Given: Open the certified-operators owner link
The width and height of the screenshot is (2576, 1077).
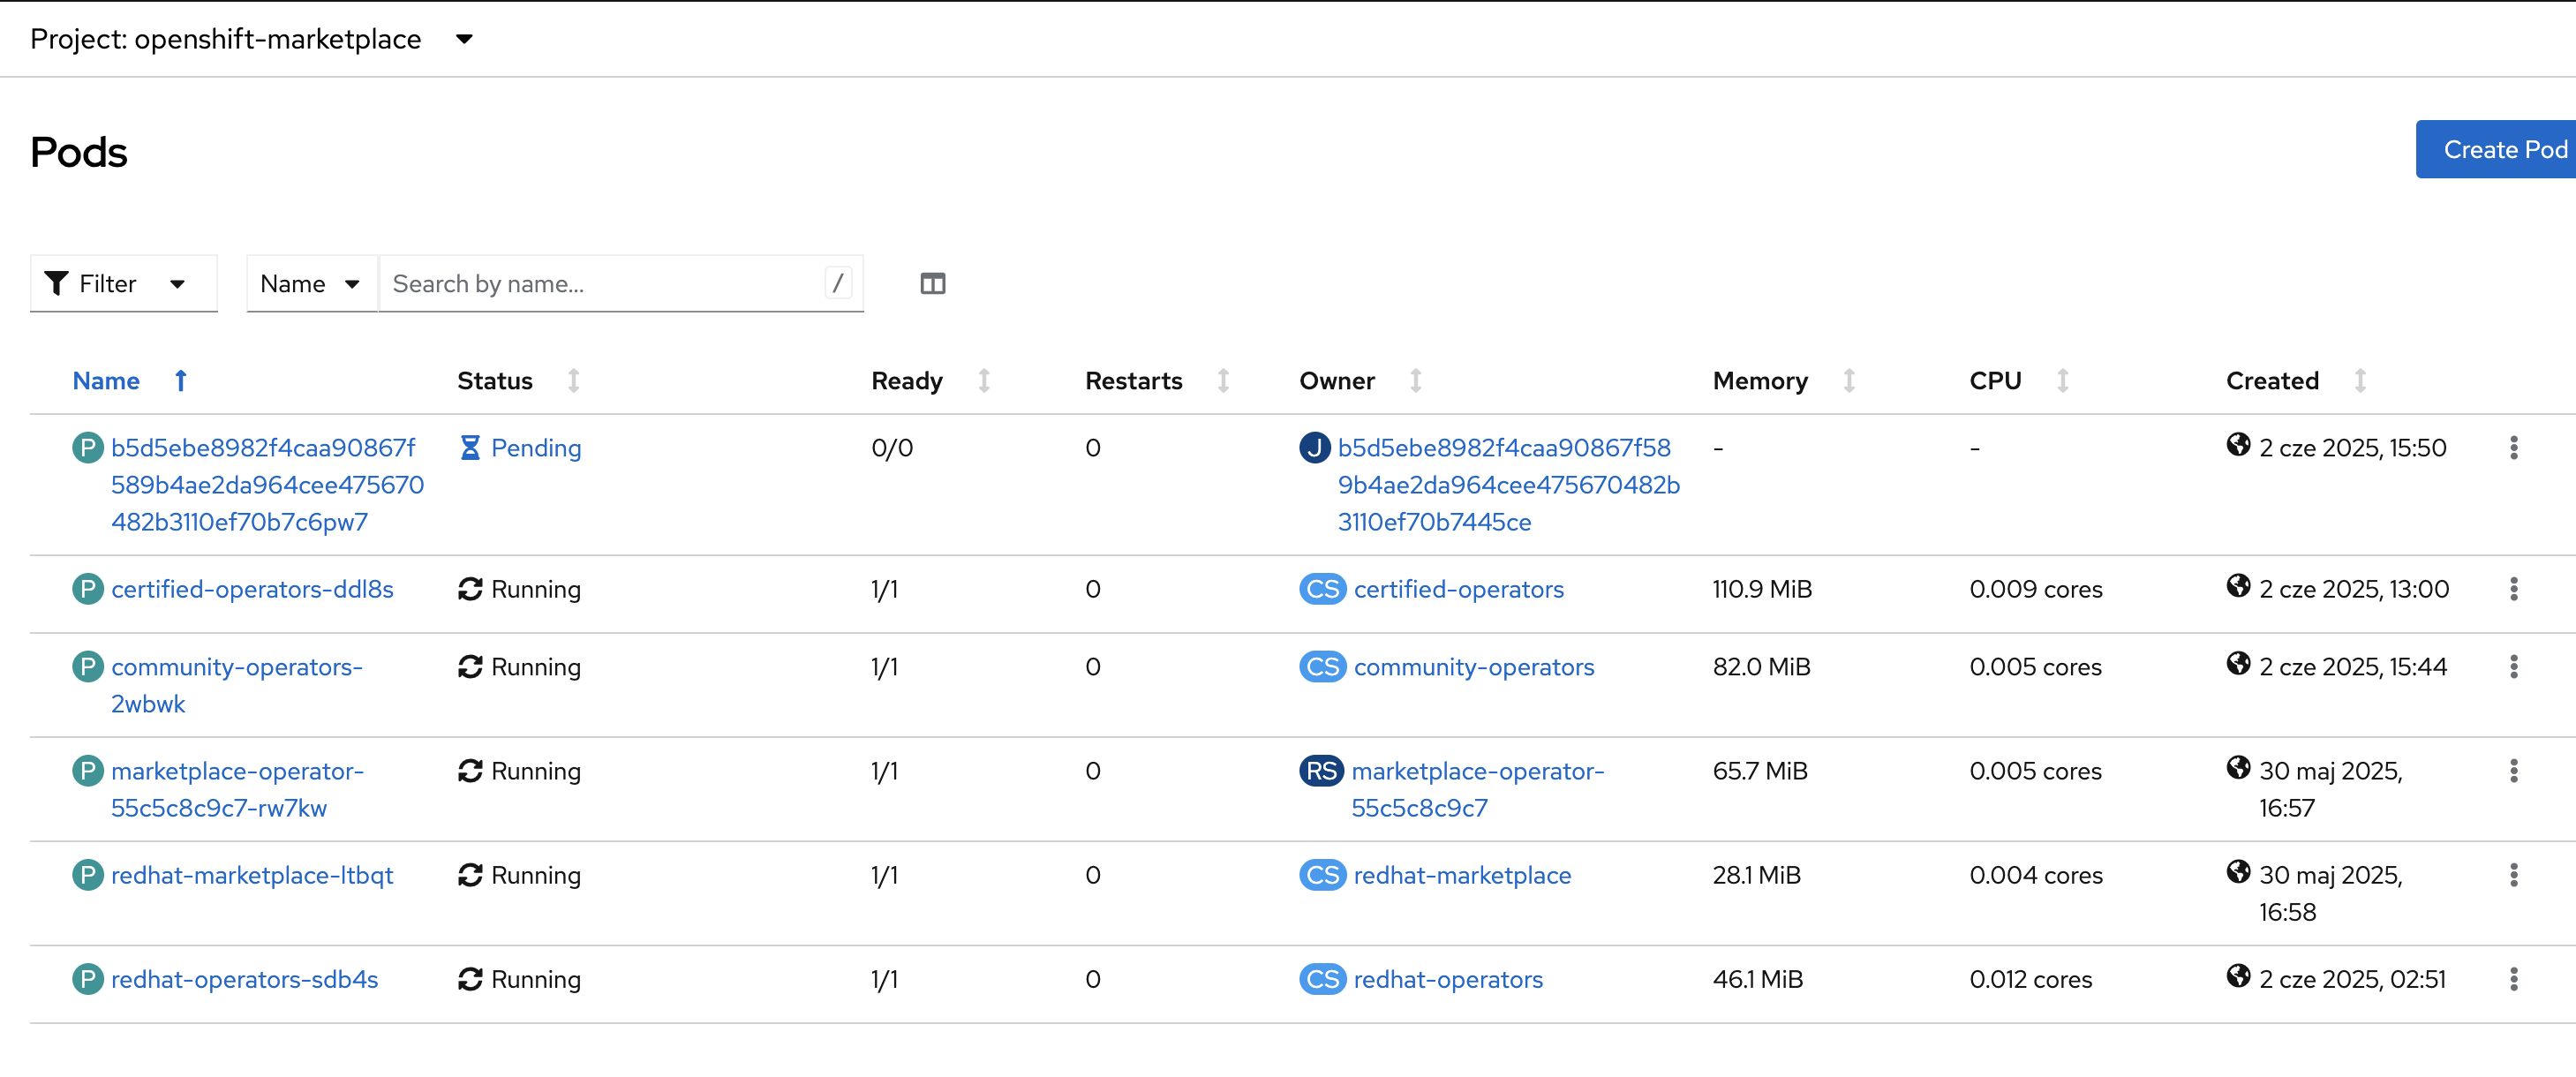Looking at the screenshot, I should click(1458, 589).
